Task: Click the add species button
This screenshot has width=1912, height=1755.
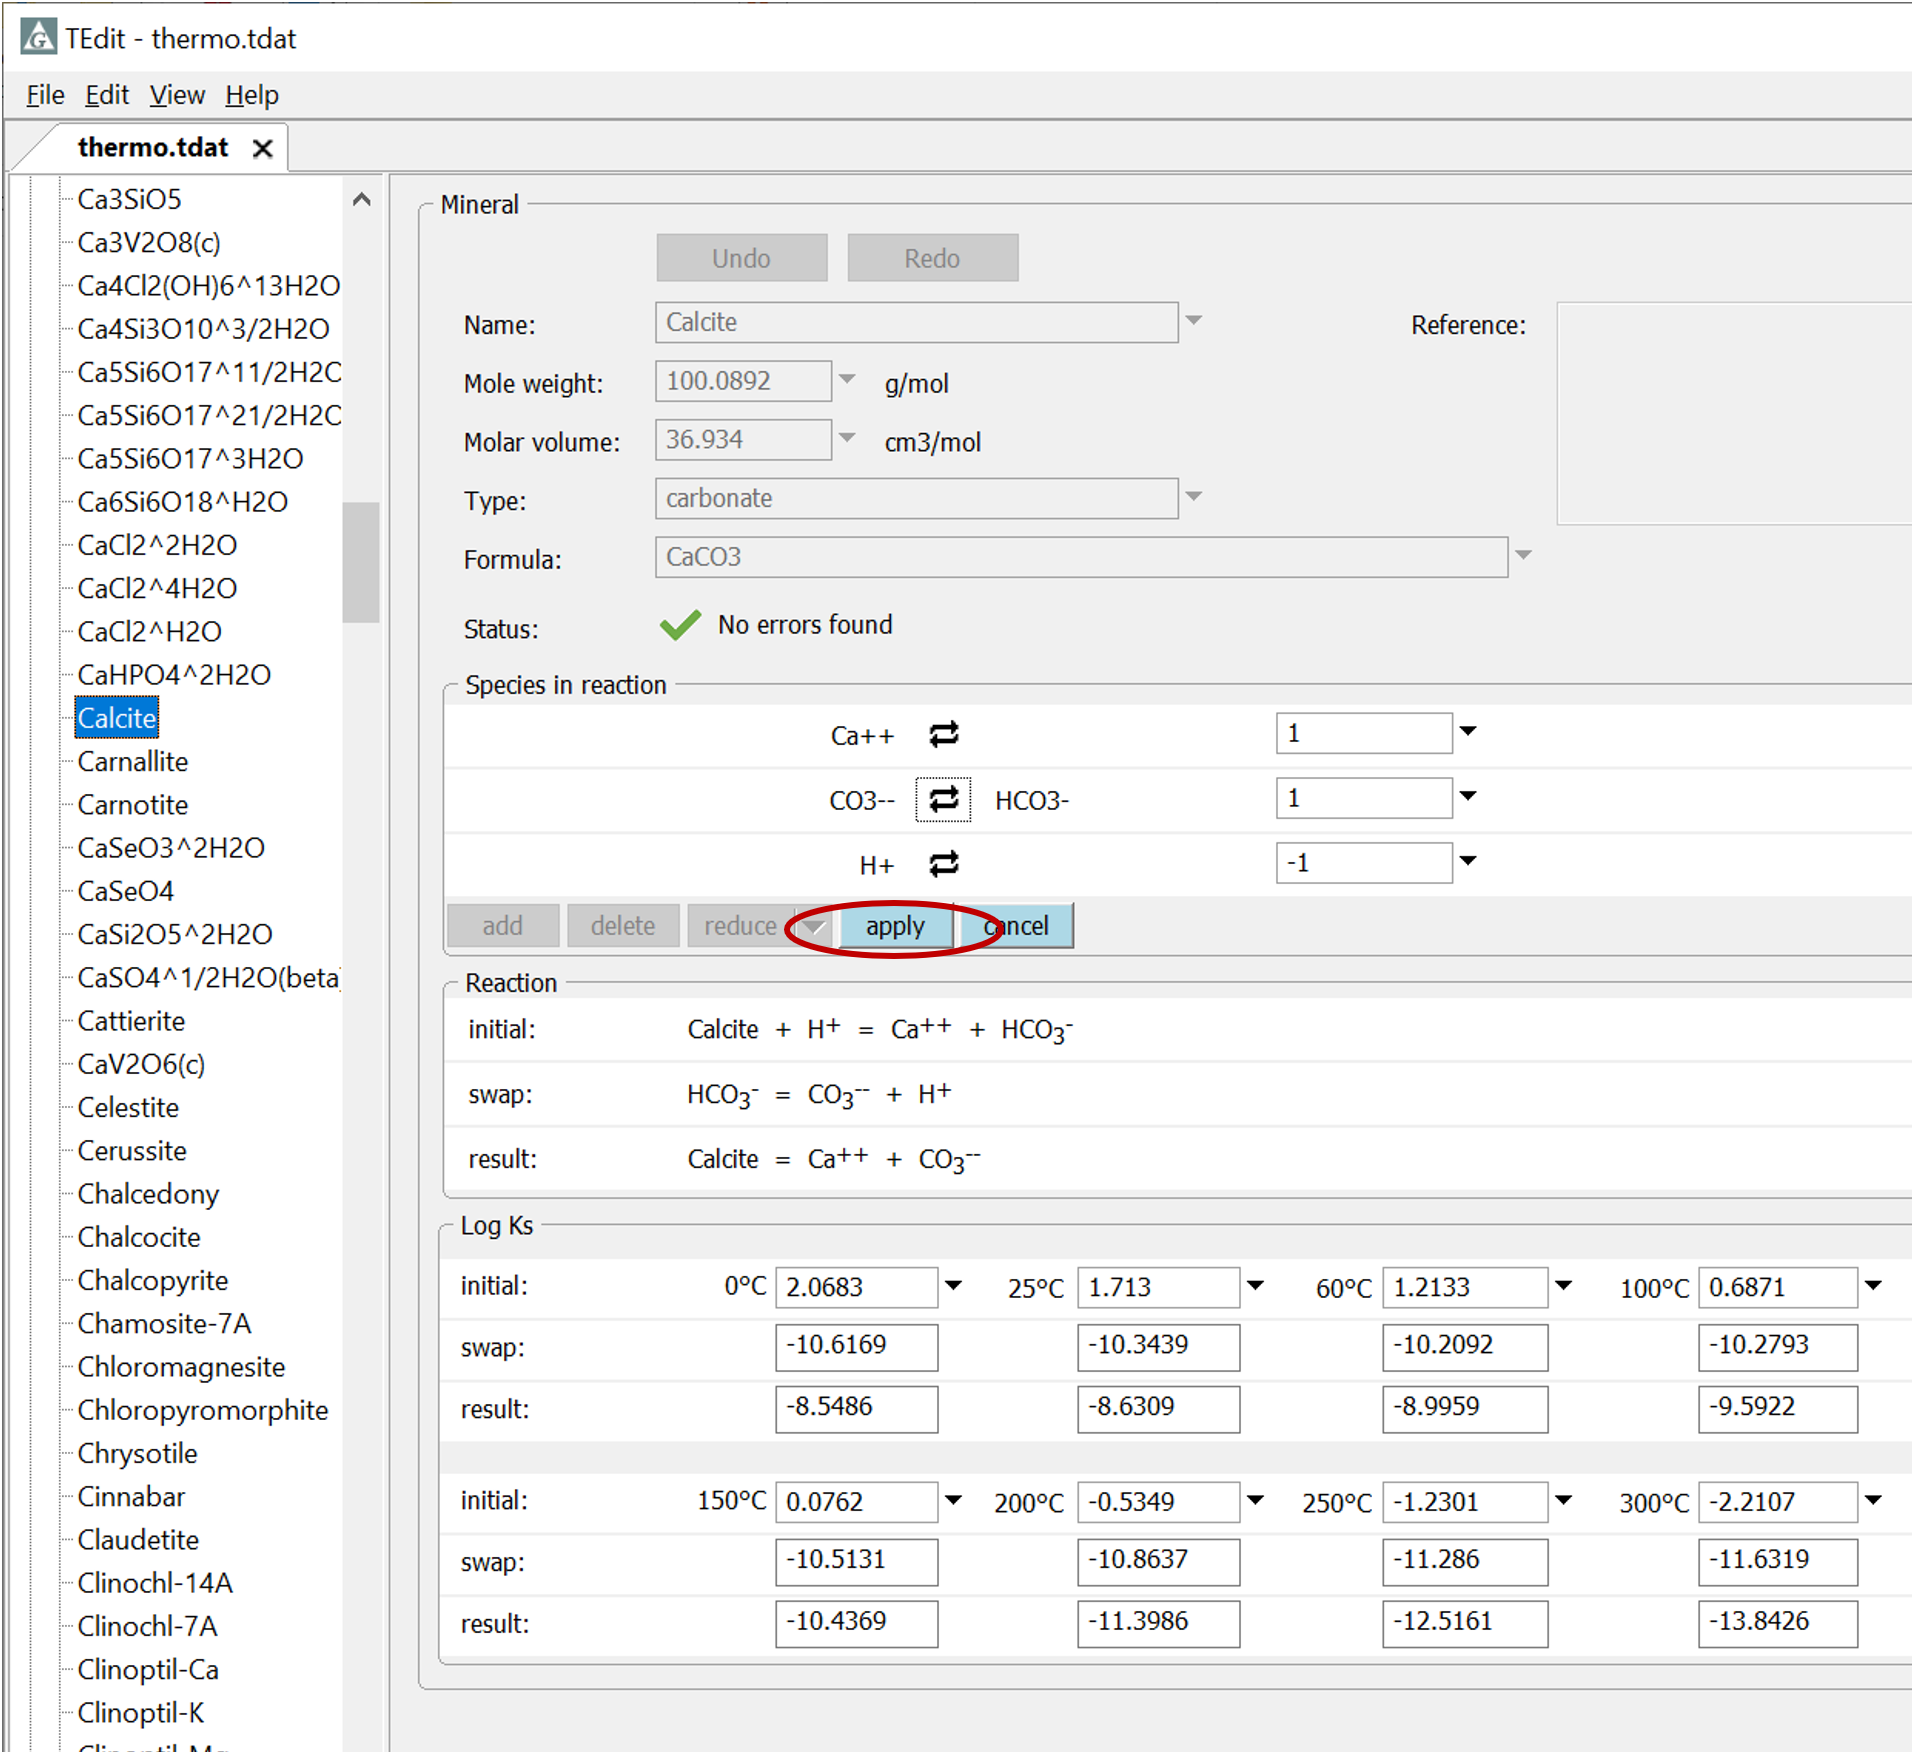Action: coord(503,926)
